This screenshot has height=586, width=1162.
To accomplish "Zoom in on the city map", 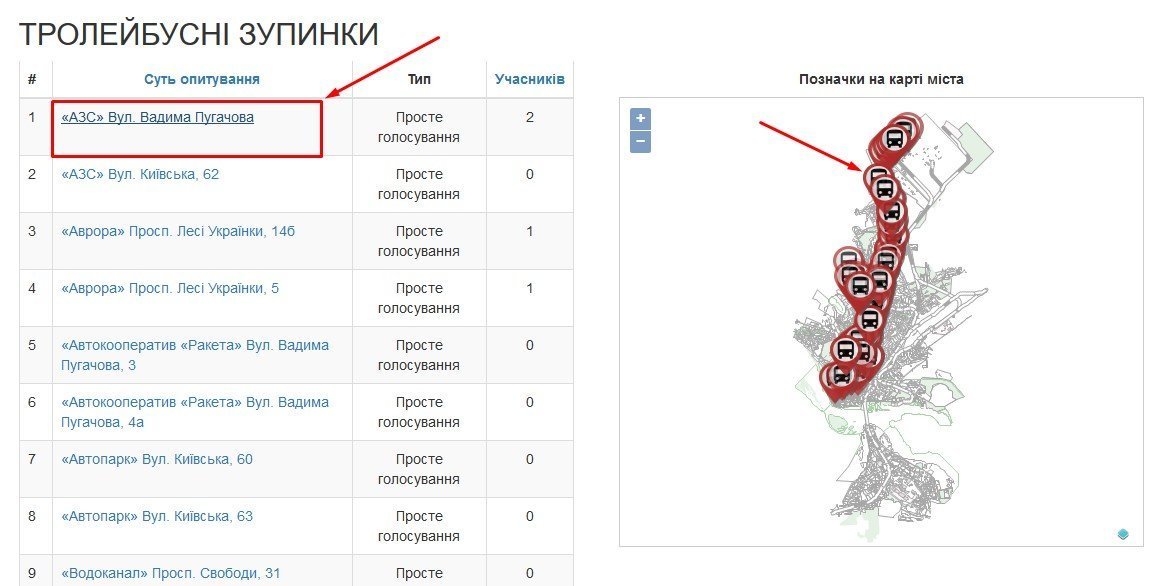I will [x=639, y=119].
